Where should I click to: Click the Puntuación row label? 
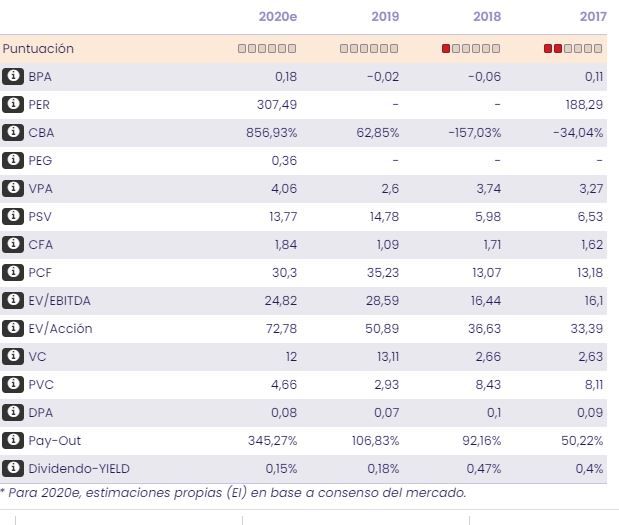(x=38, y=48)
